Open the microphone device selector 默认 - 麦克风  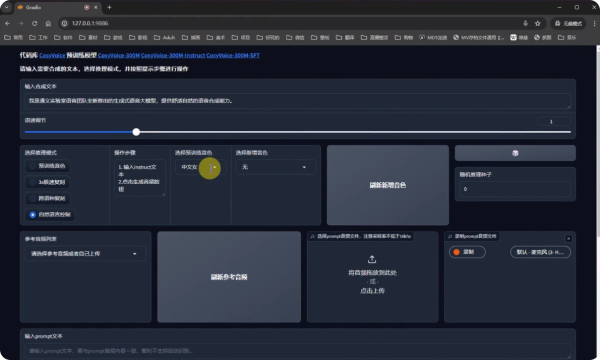click(540, 252)
